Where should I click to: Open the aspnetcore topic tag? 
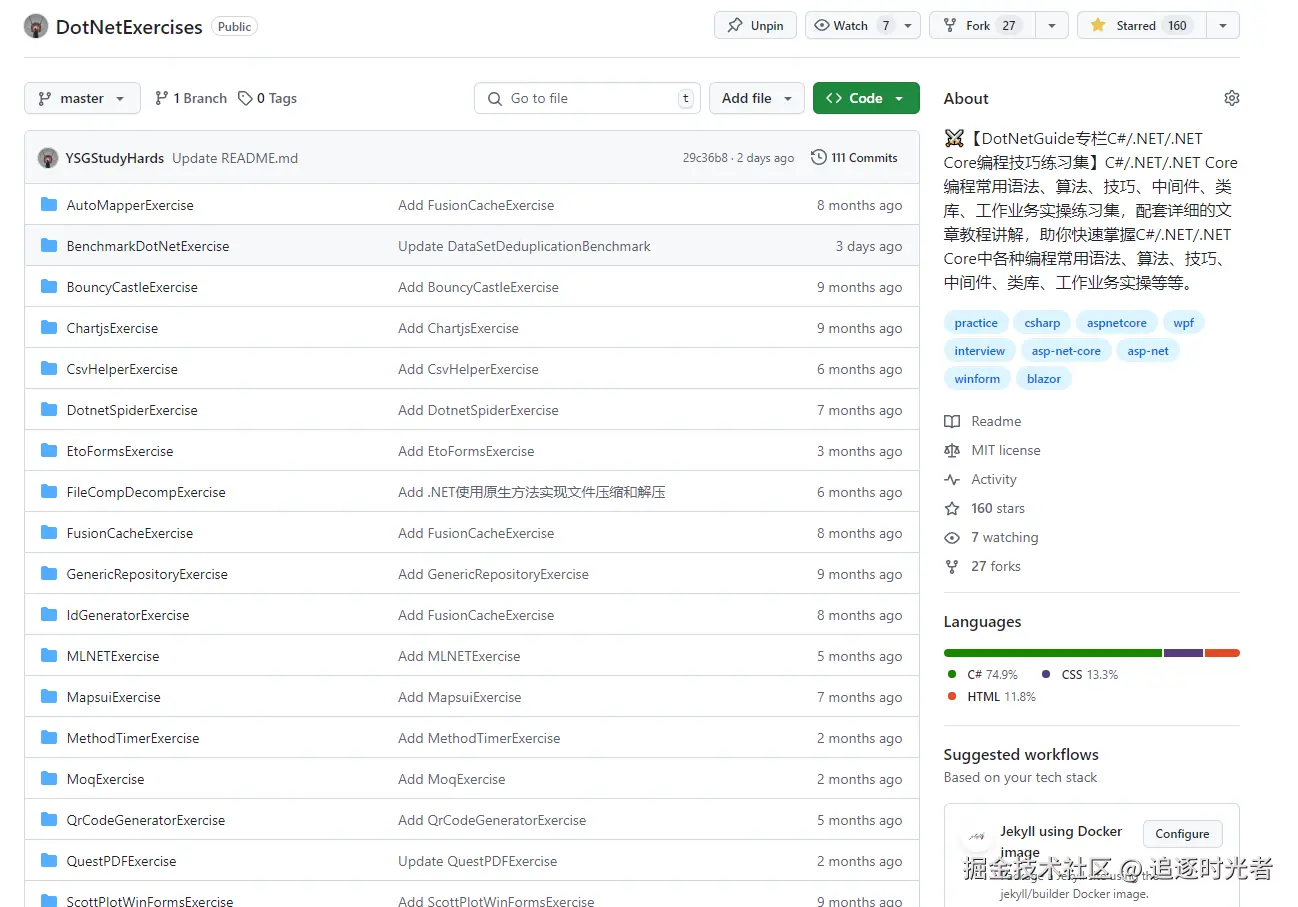click(1117, 323)
